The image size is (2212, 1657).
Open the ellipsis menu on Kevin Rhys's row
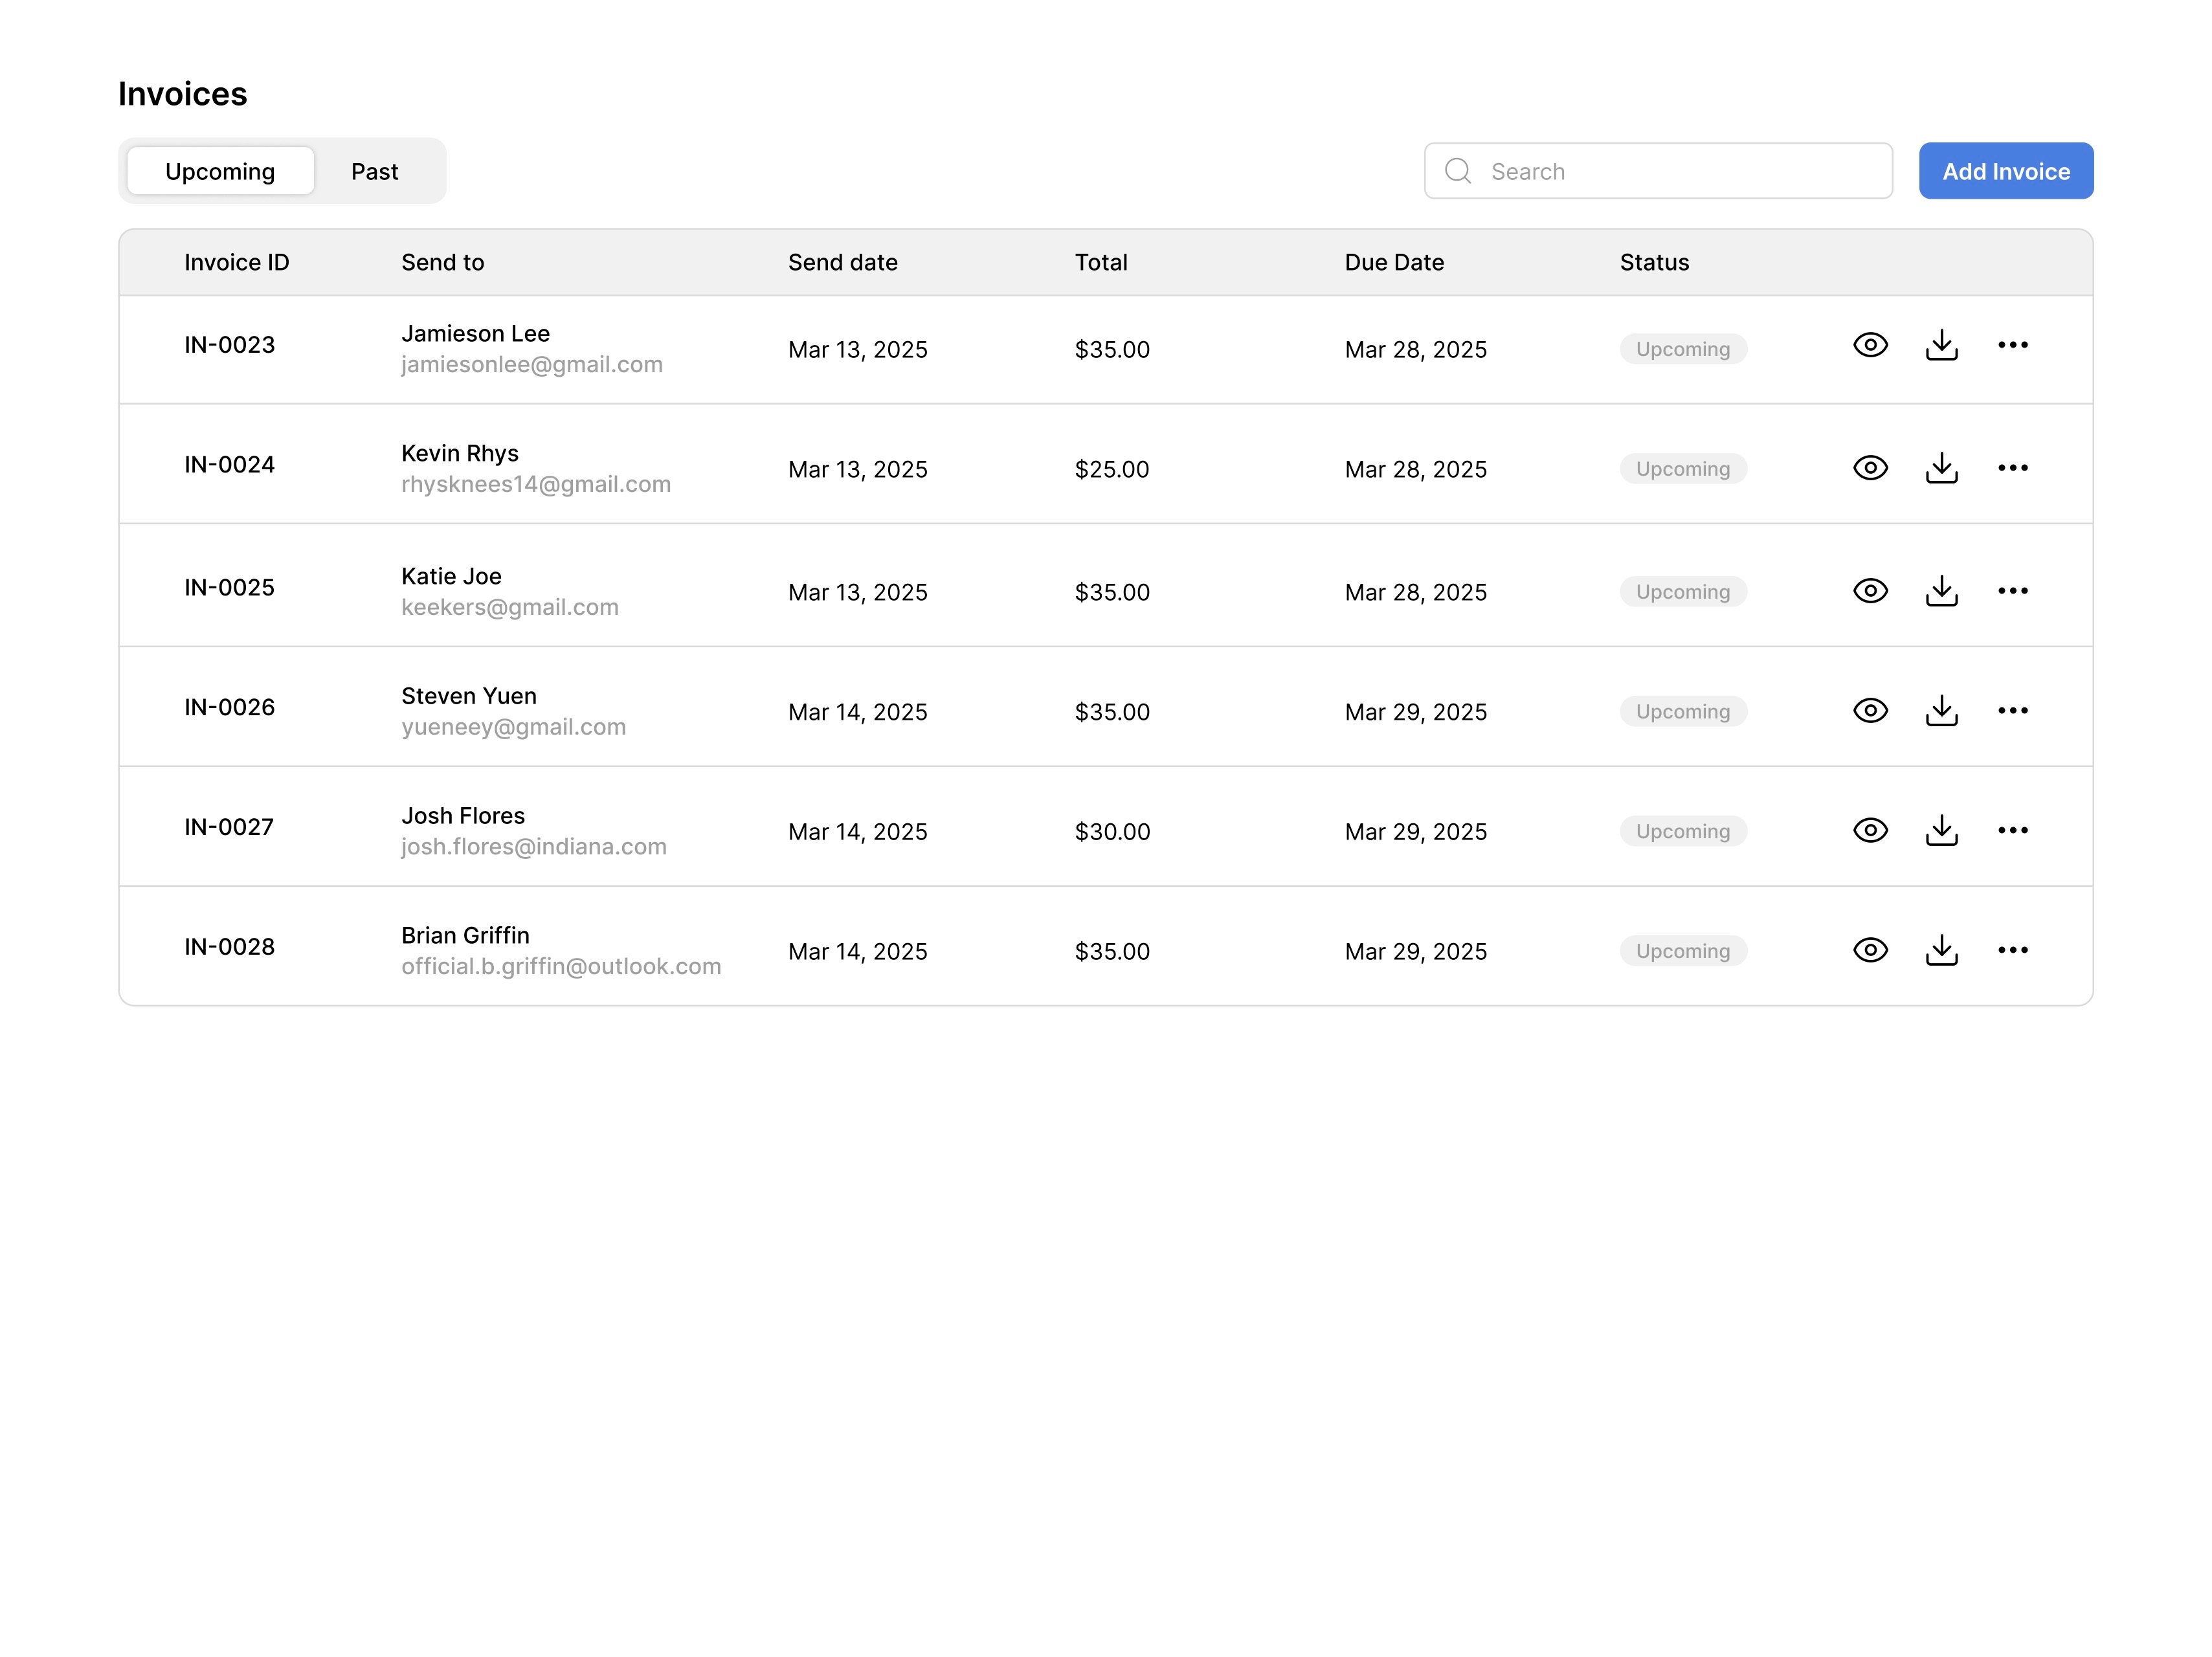click(2013, 467)
